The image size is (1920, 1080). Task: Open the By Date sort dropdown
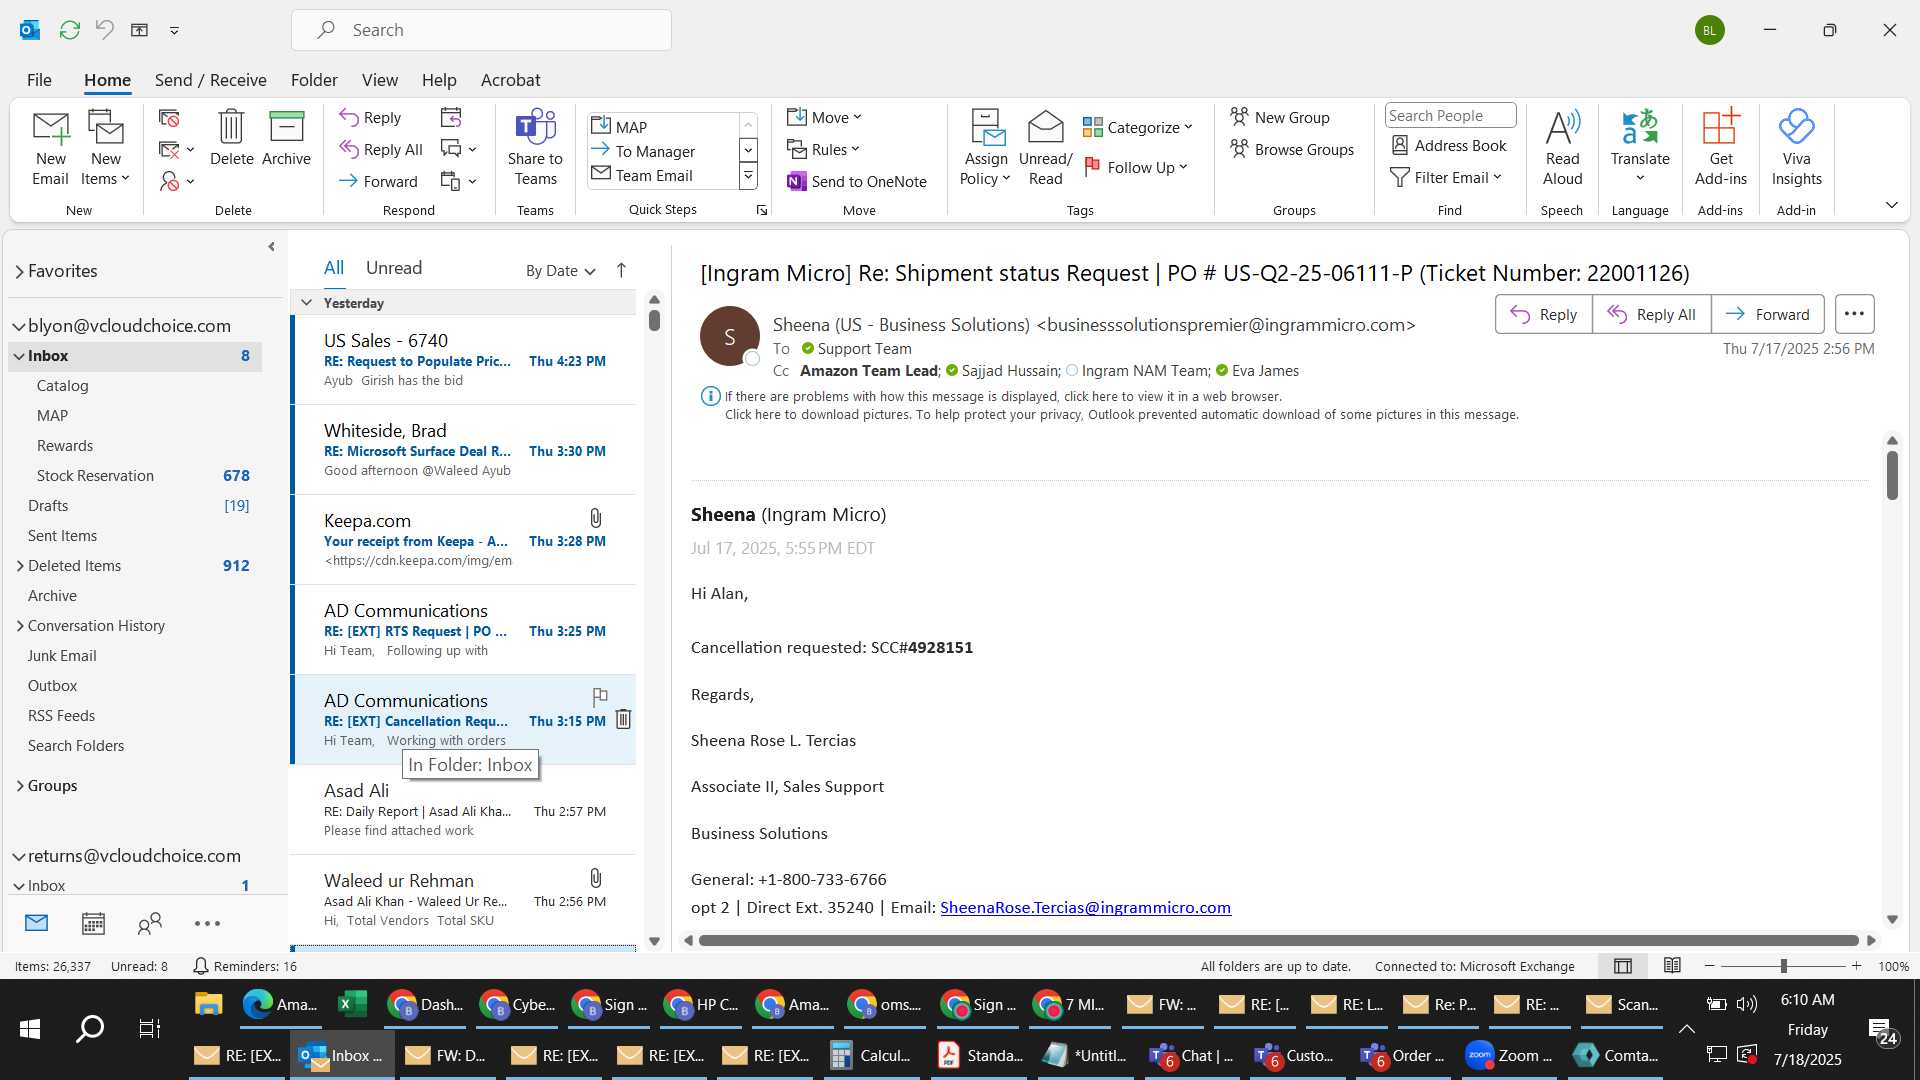pyautogui.click(x=561, y=271)
